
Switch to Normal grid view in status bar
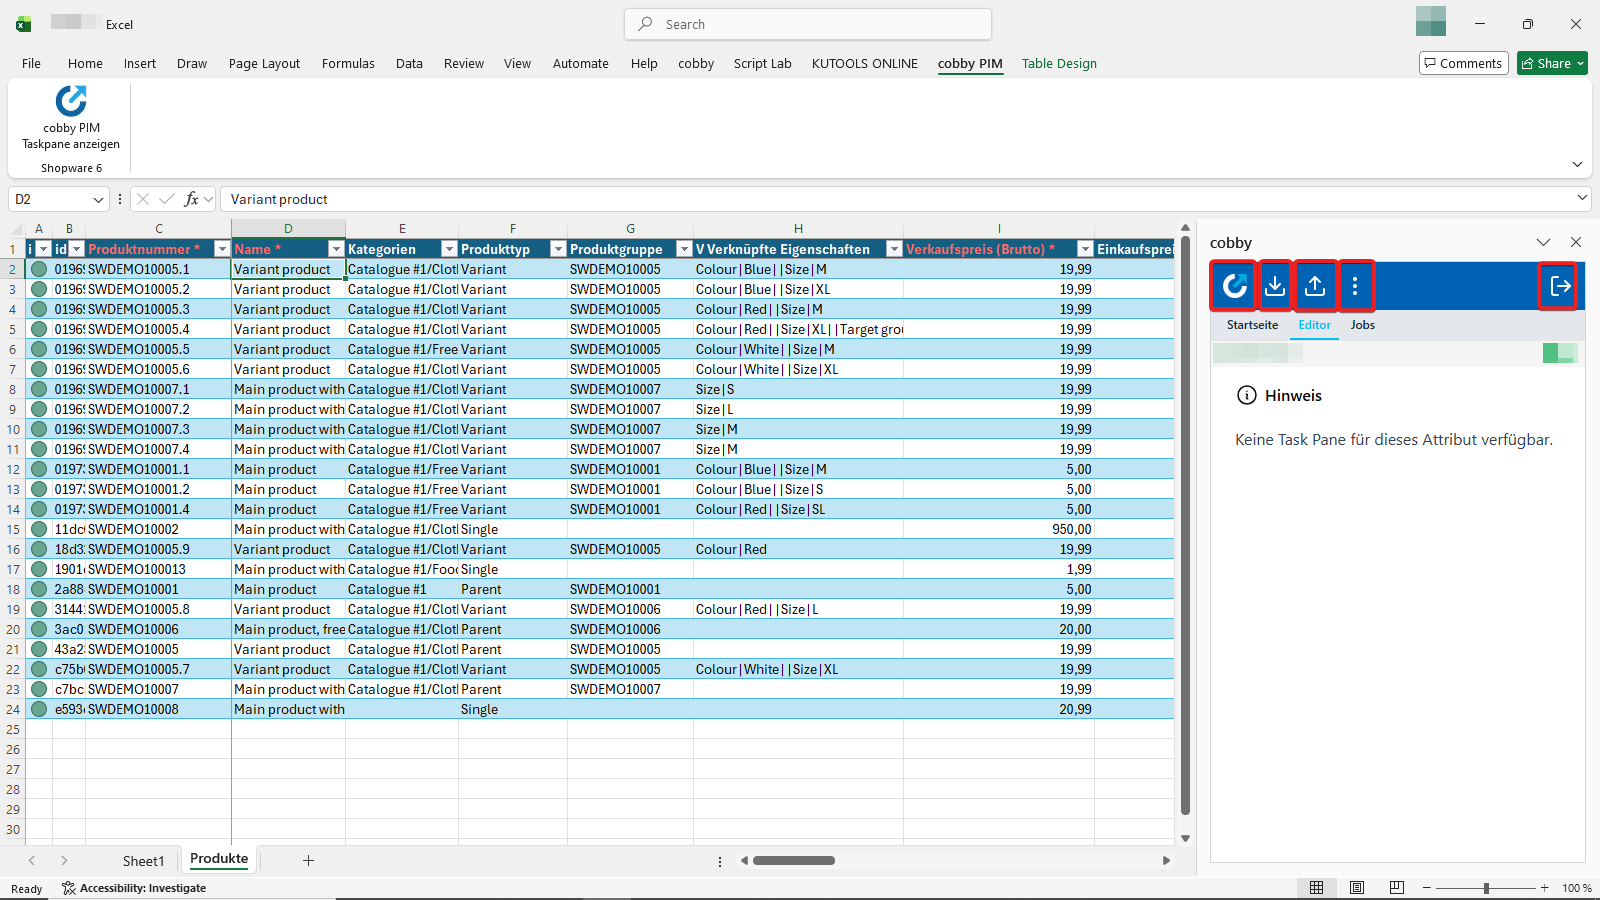(x=1317, y=887)
